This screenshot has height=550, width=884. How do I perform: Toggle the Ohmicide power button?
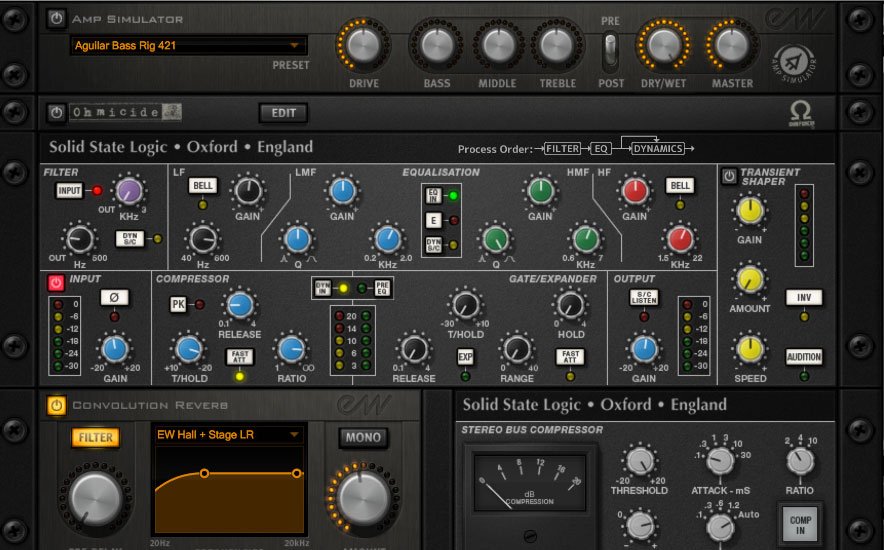click(56, 112)
